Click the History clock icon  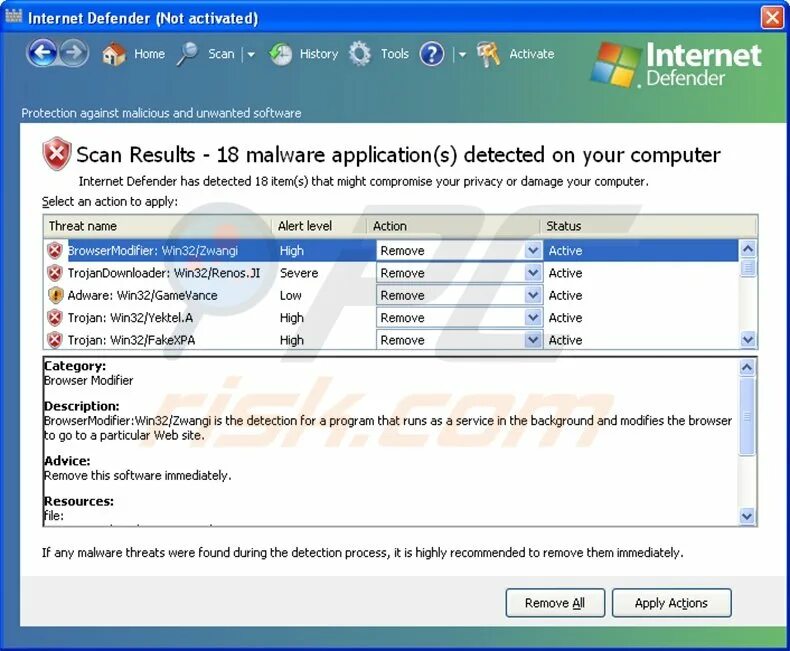[281, 54]
